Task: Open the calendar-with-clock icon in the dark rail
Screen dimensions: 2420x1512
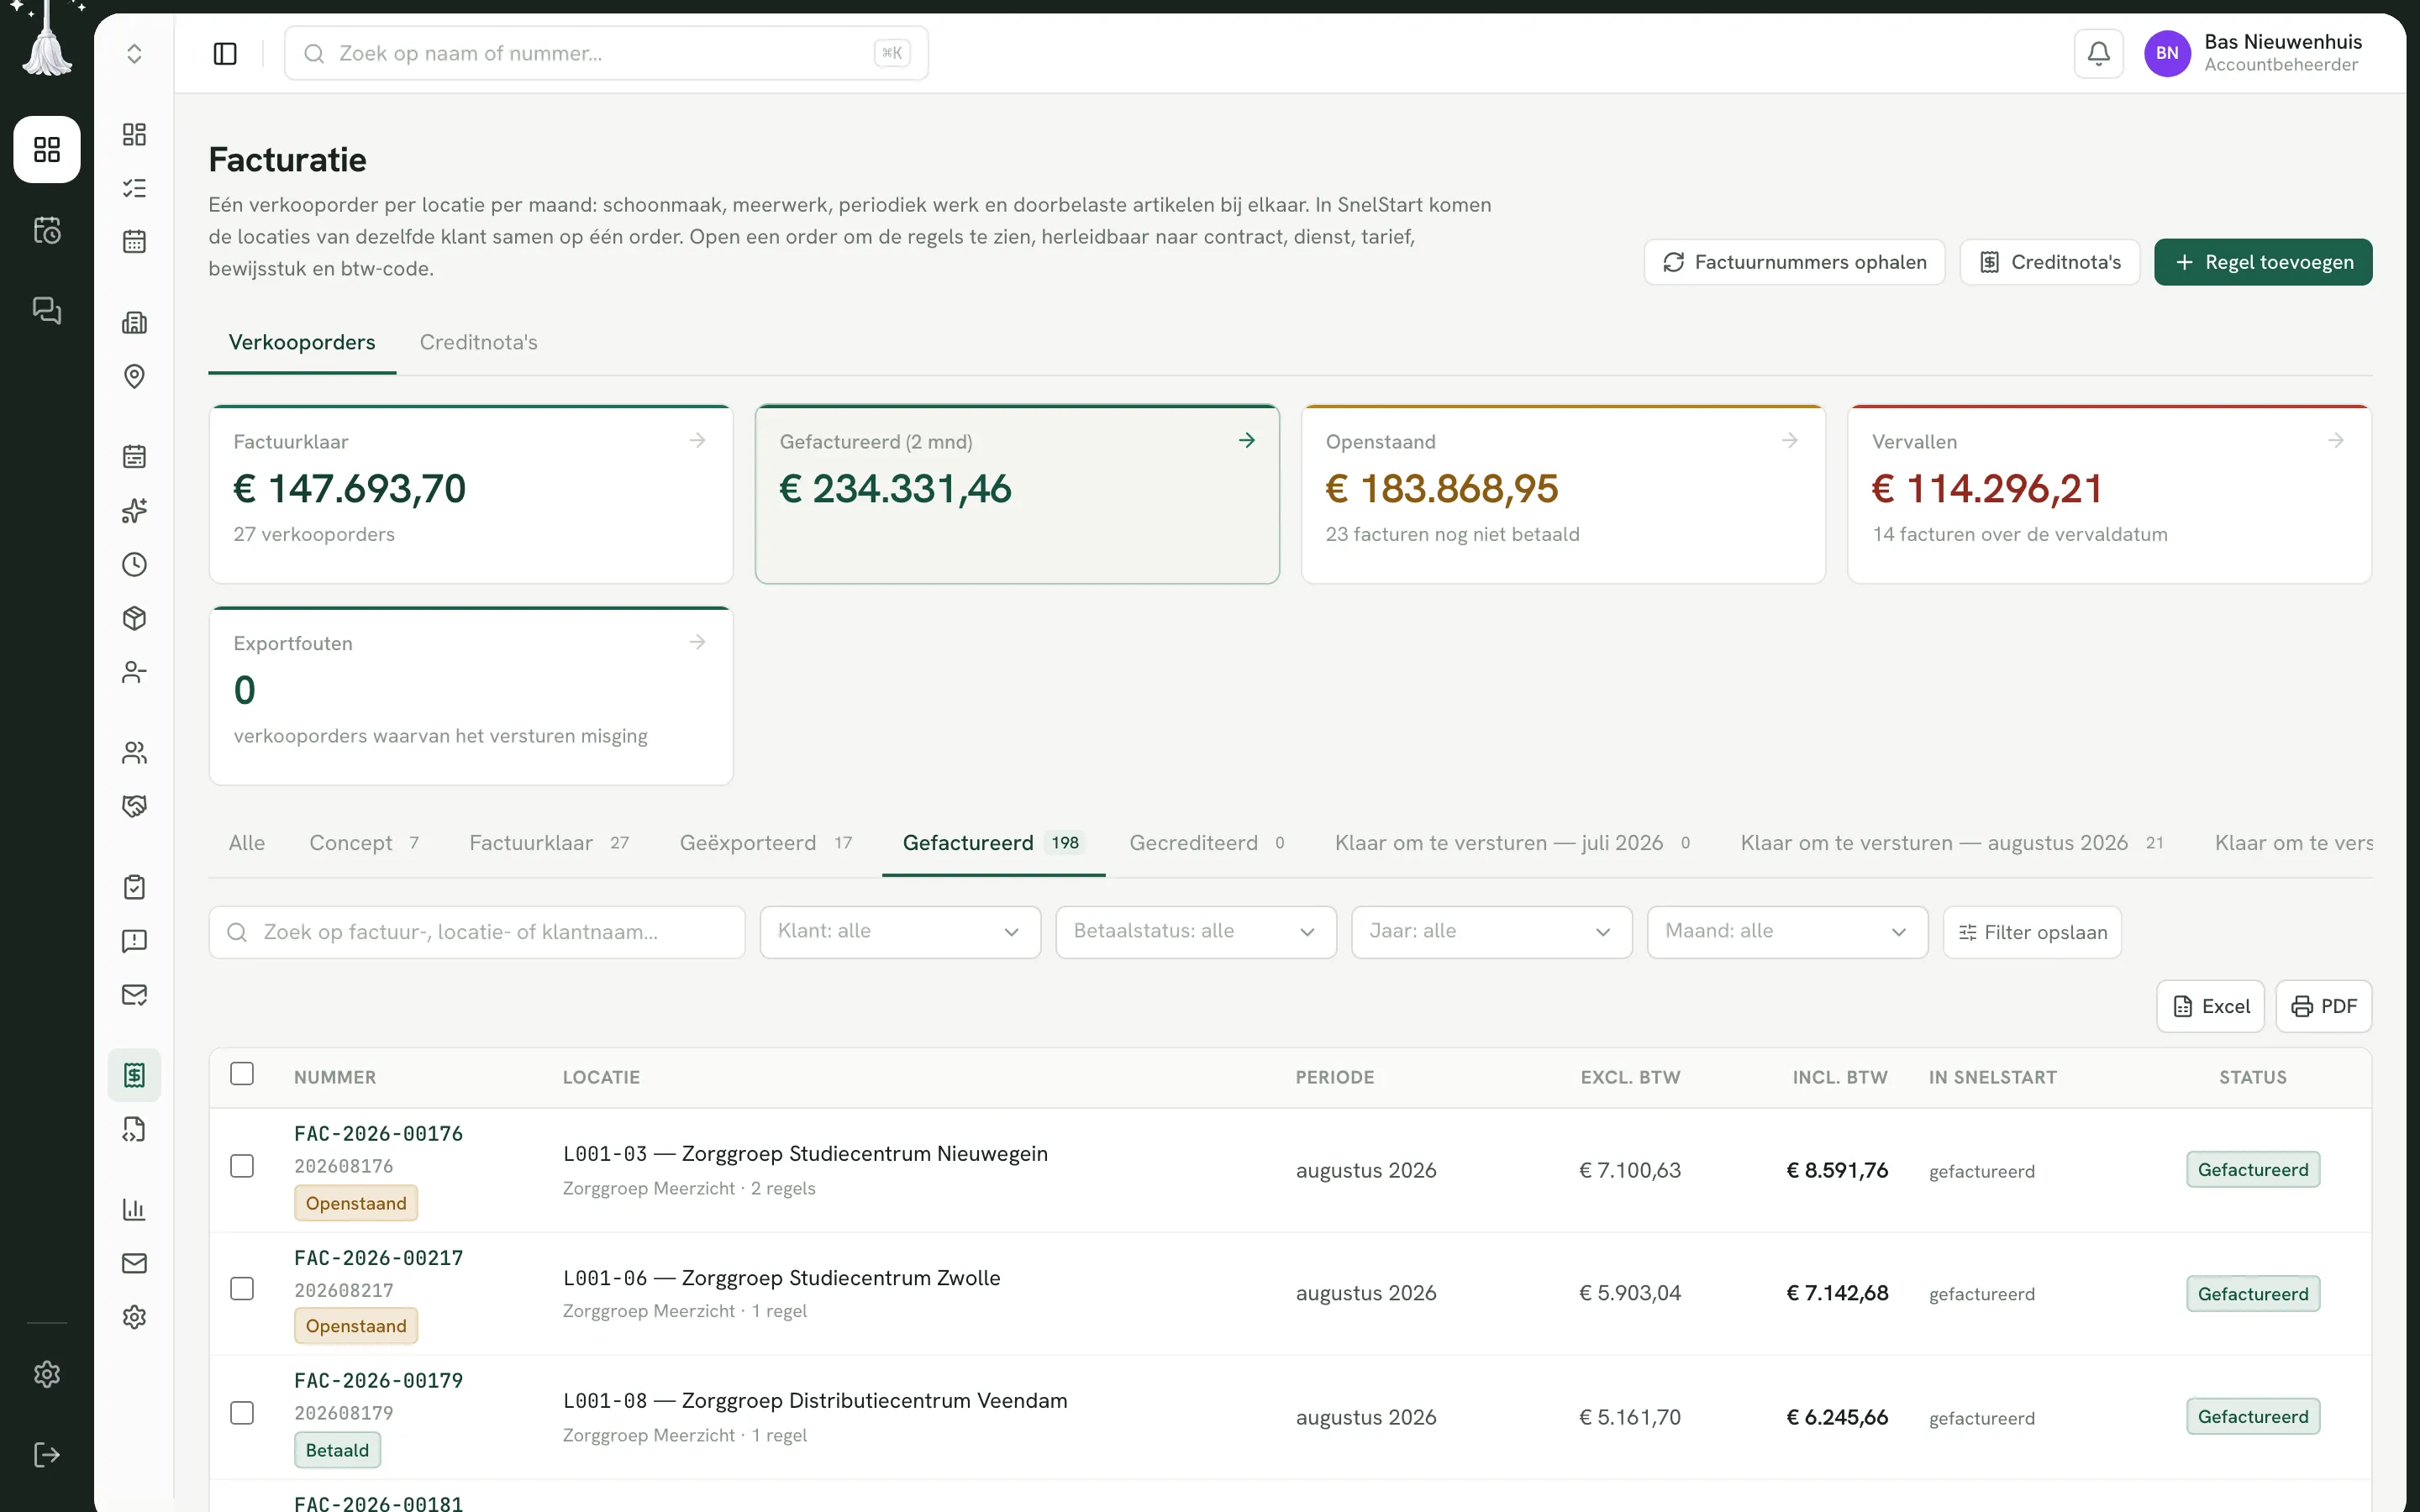Action: pos(47,230)
